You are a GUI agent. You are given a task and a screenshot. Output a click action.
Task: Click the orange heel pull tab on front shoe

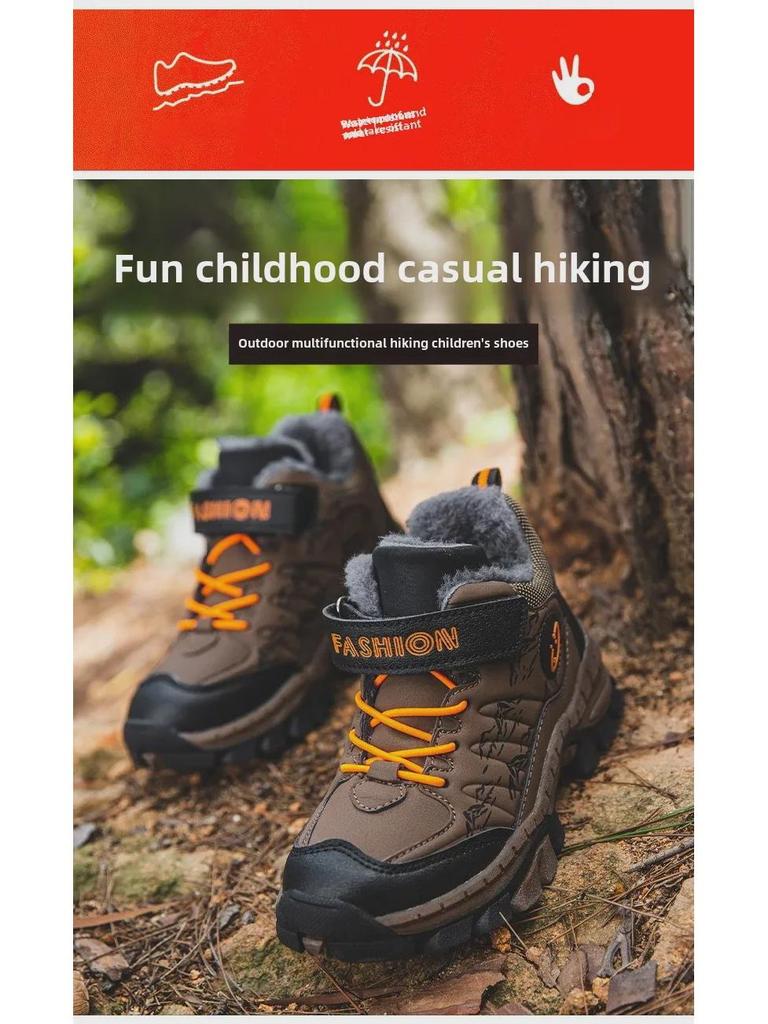click(487, 477)
